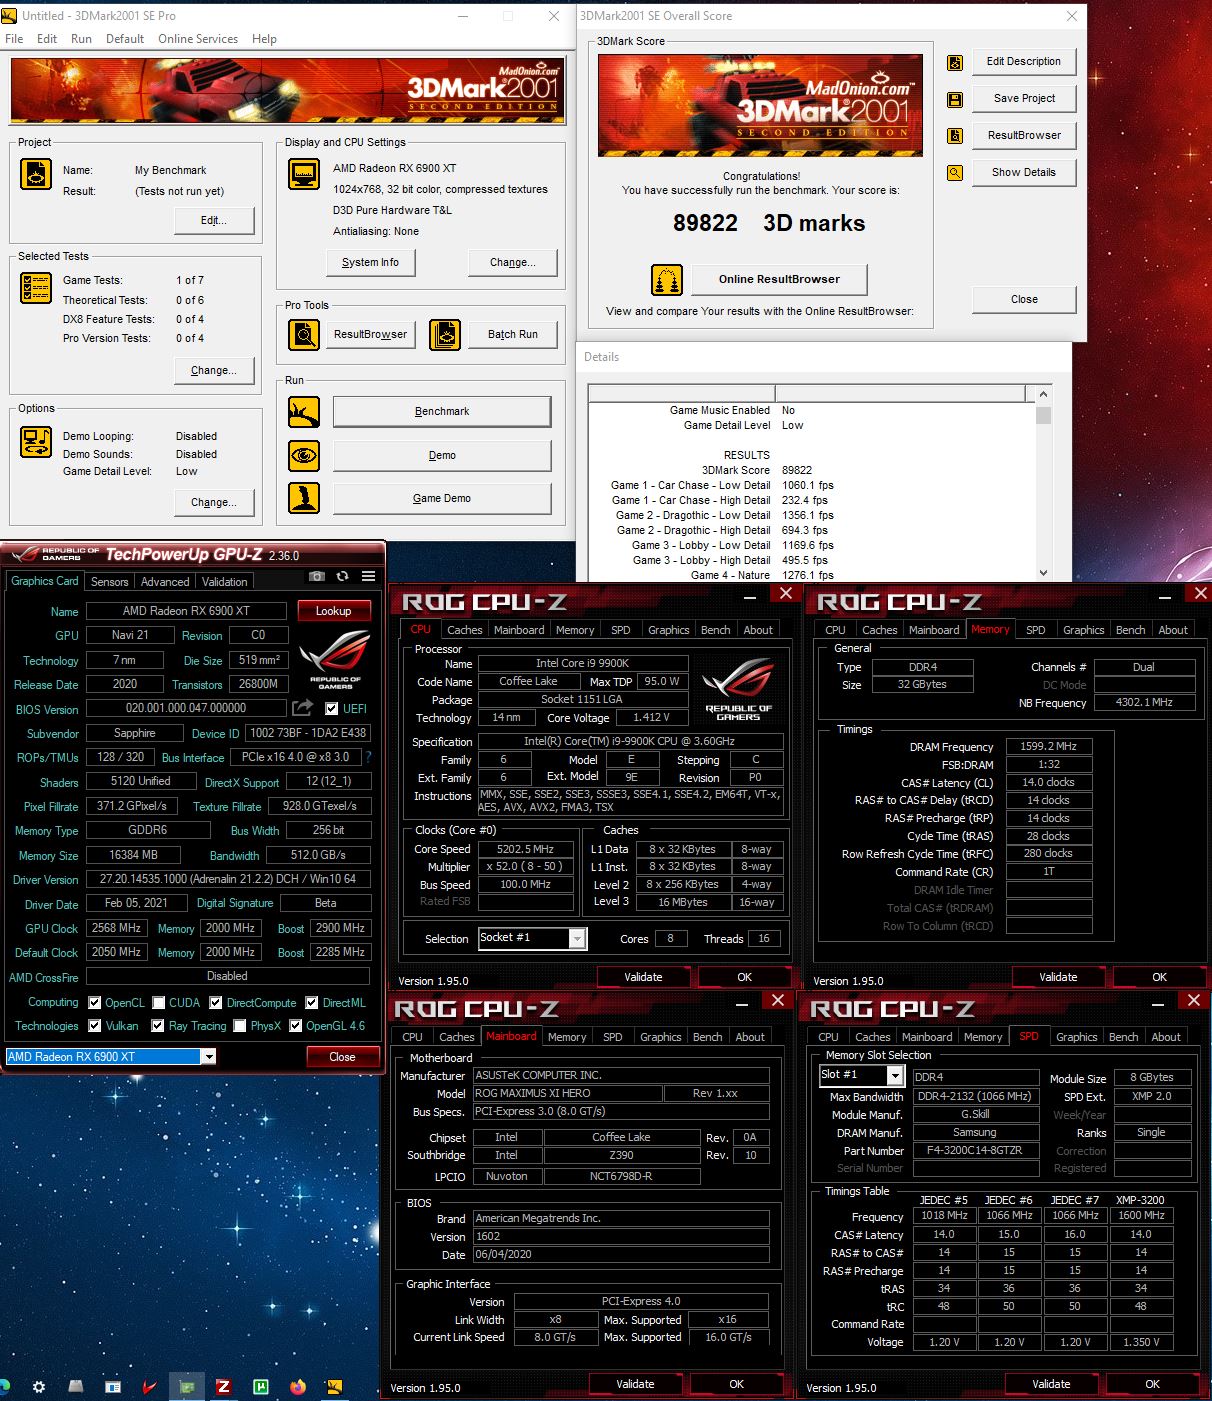This screenshot has width=1212, height=1401.
Task: Enable the CUDA checkbox
Action: tap(159, 1003)
